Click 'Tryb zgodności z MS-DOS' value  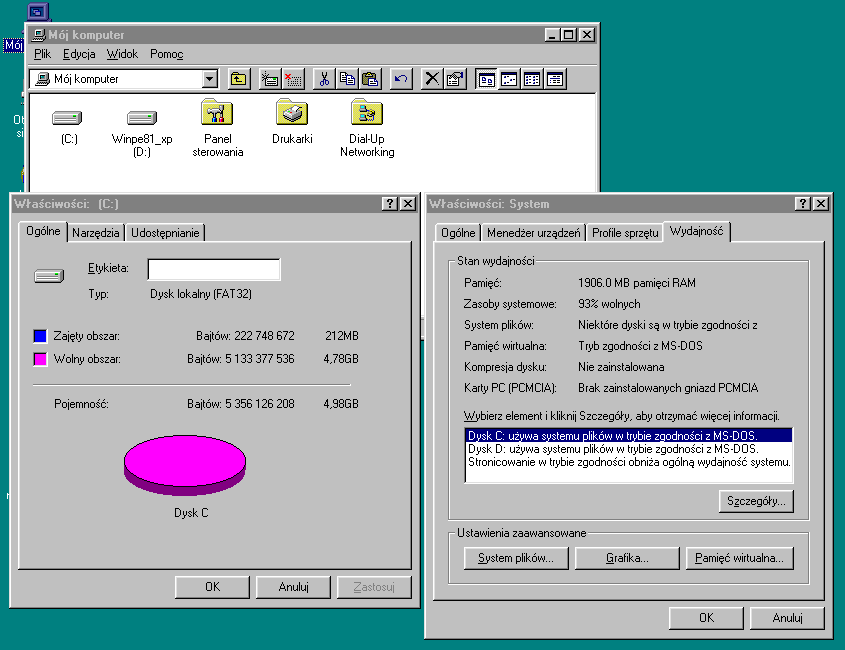pyautogui.click(x=640, y=346)
